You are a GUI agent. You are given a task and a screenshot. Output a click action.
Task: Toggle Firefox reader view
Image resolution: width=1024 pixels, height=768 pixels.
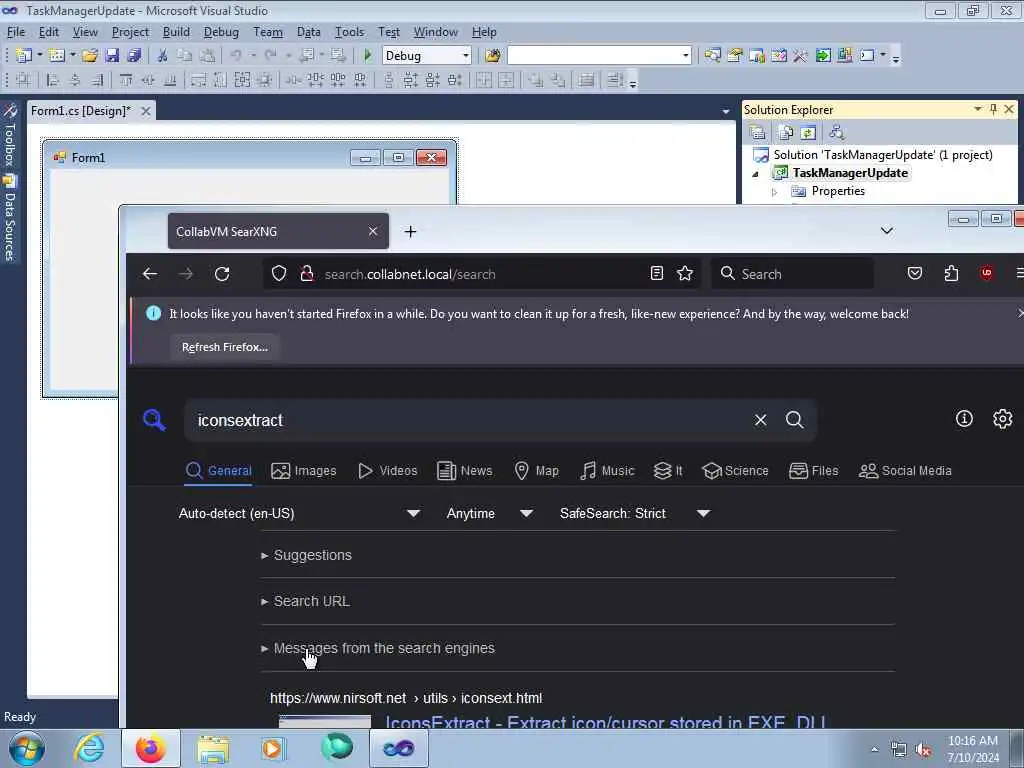(x=657, y=274)
